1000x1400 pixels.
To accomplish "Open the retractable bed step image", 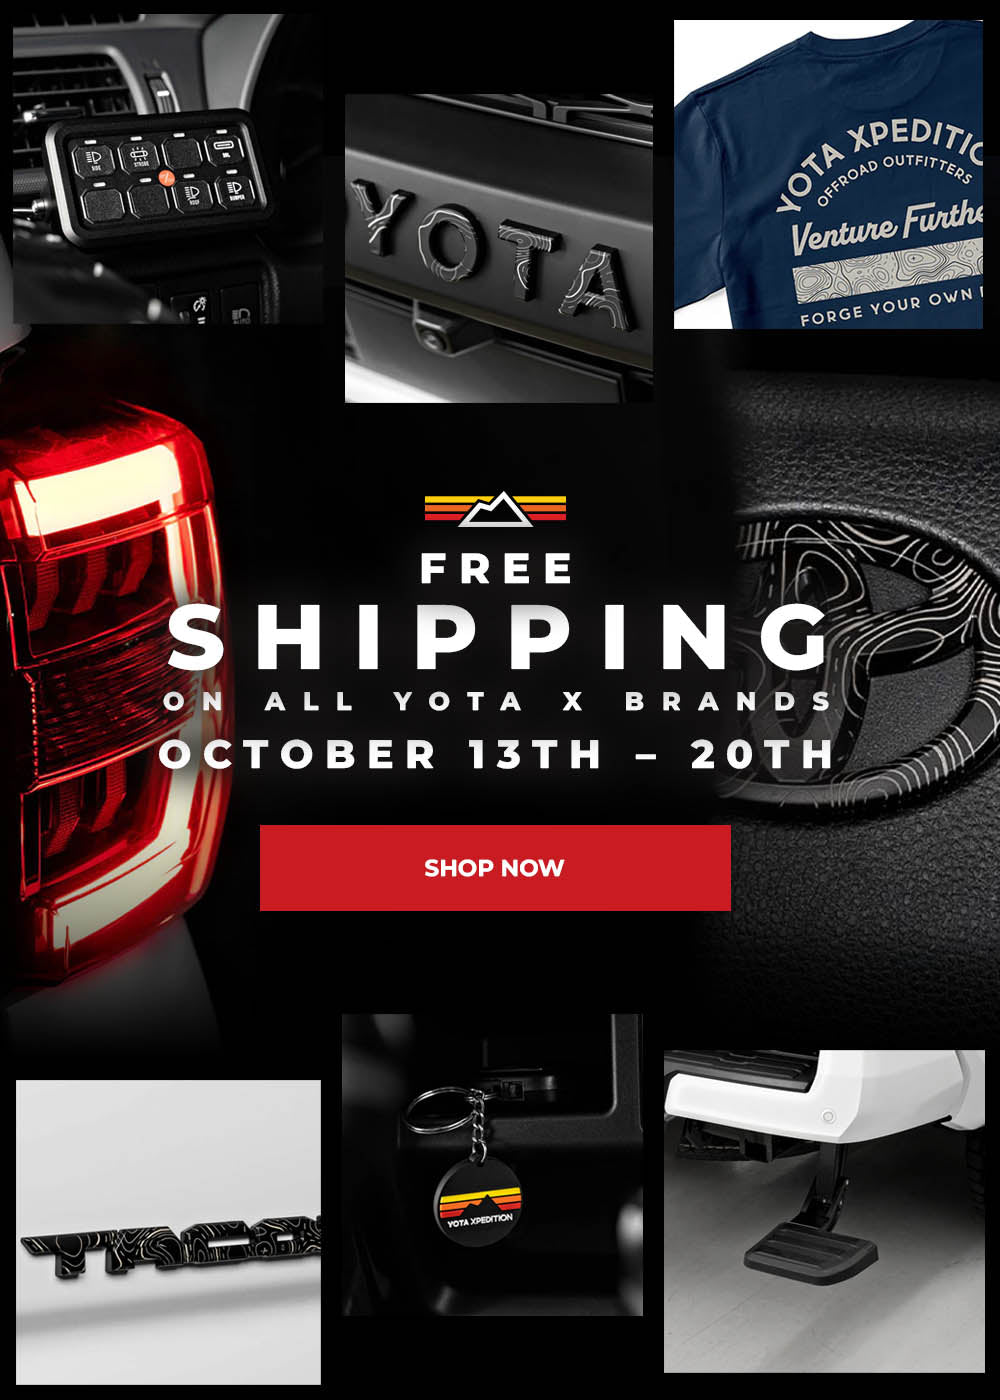I will (x=824, y=1211).
